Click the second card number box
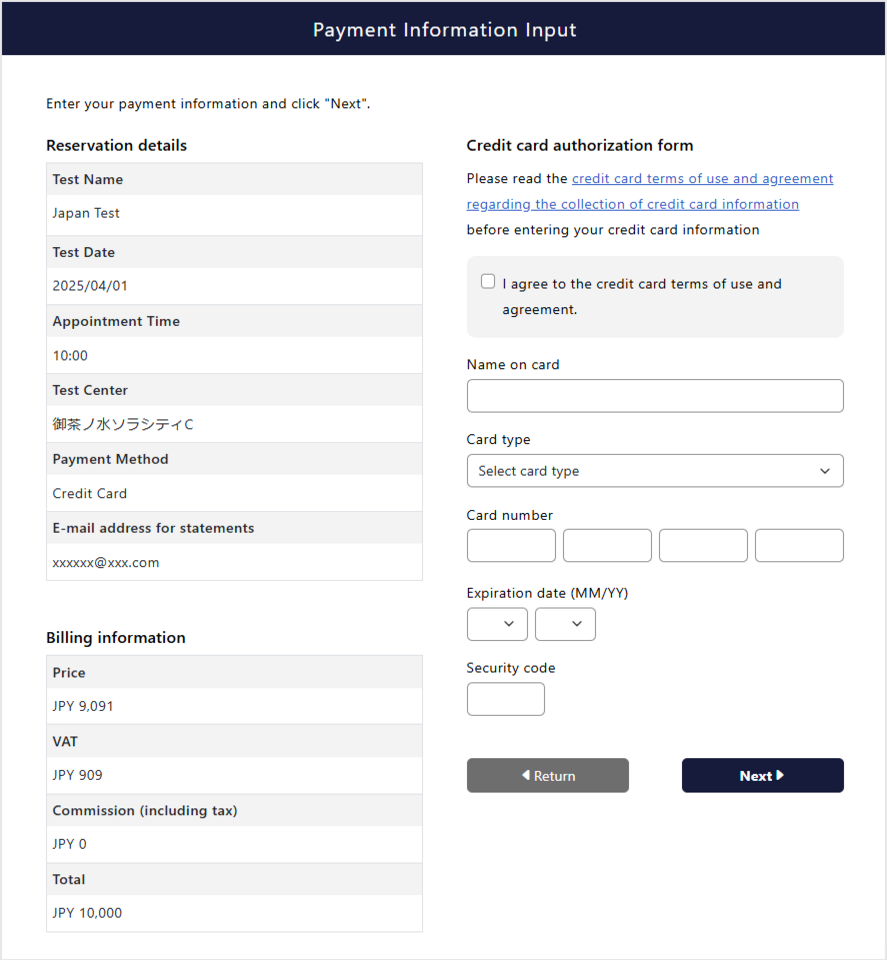This screenshot has width=887, height=960. tap(607, 545)
